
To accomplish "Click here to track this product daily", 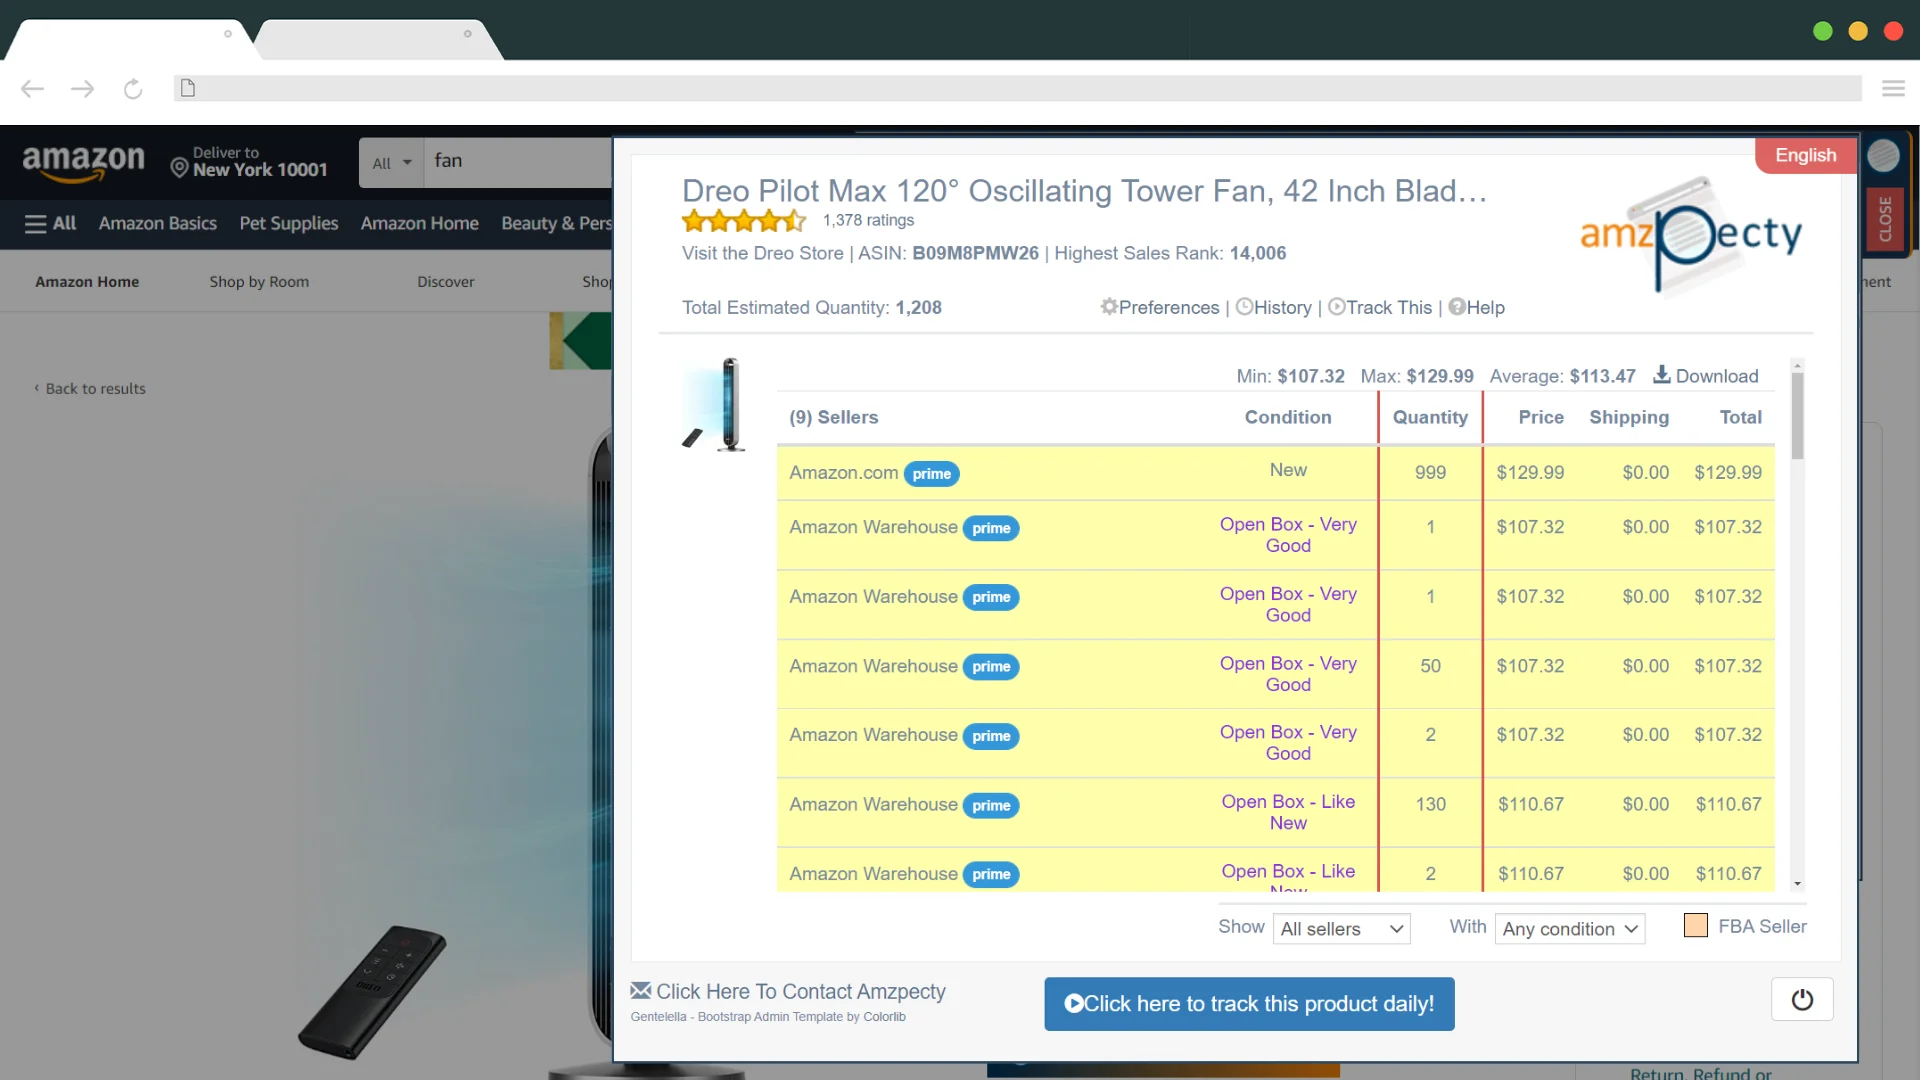I will pyautogui.click(x=1249, y=1004).
